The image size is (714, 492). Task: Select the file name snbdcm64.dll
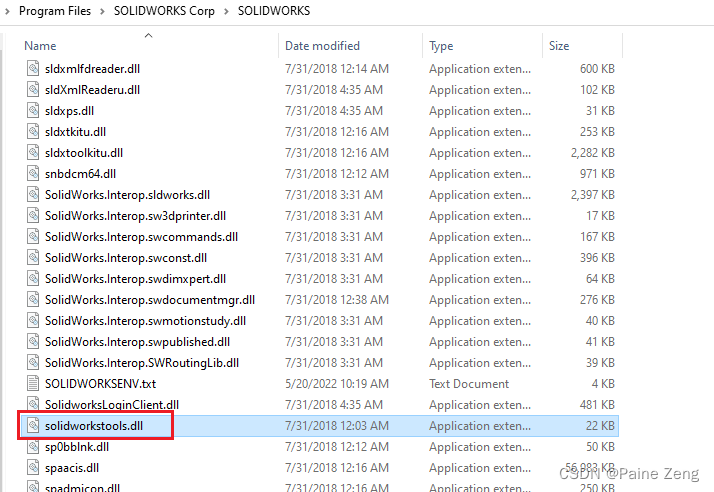80,174
